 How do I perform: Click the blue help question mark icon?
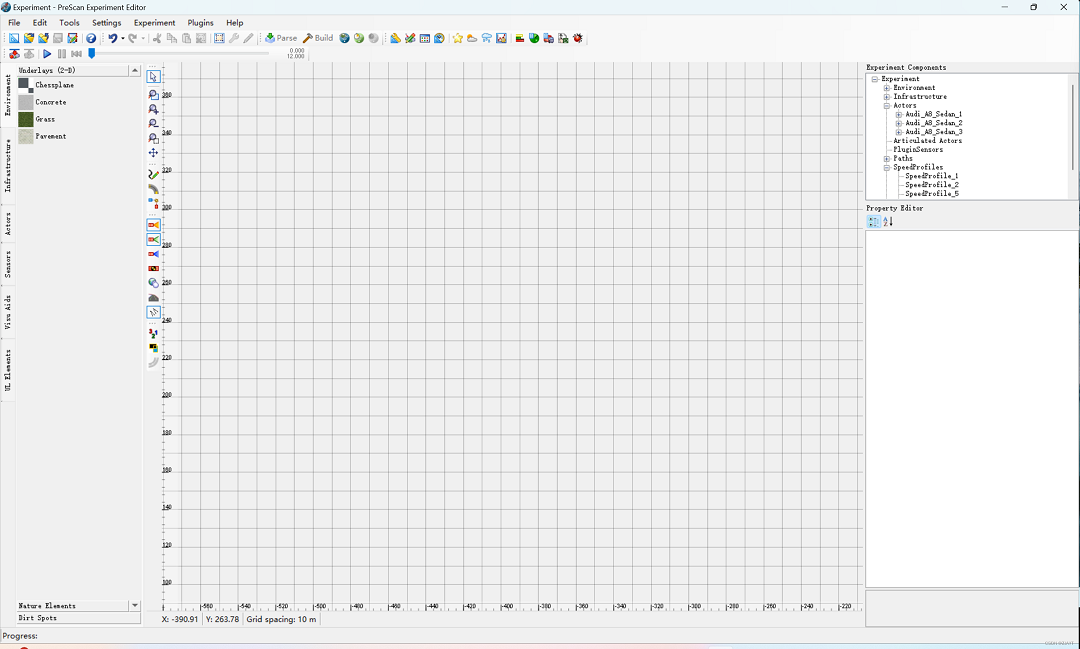(x=91, y=38)
